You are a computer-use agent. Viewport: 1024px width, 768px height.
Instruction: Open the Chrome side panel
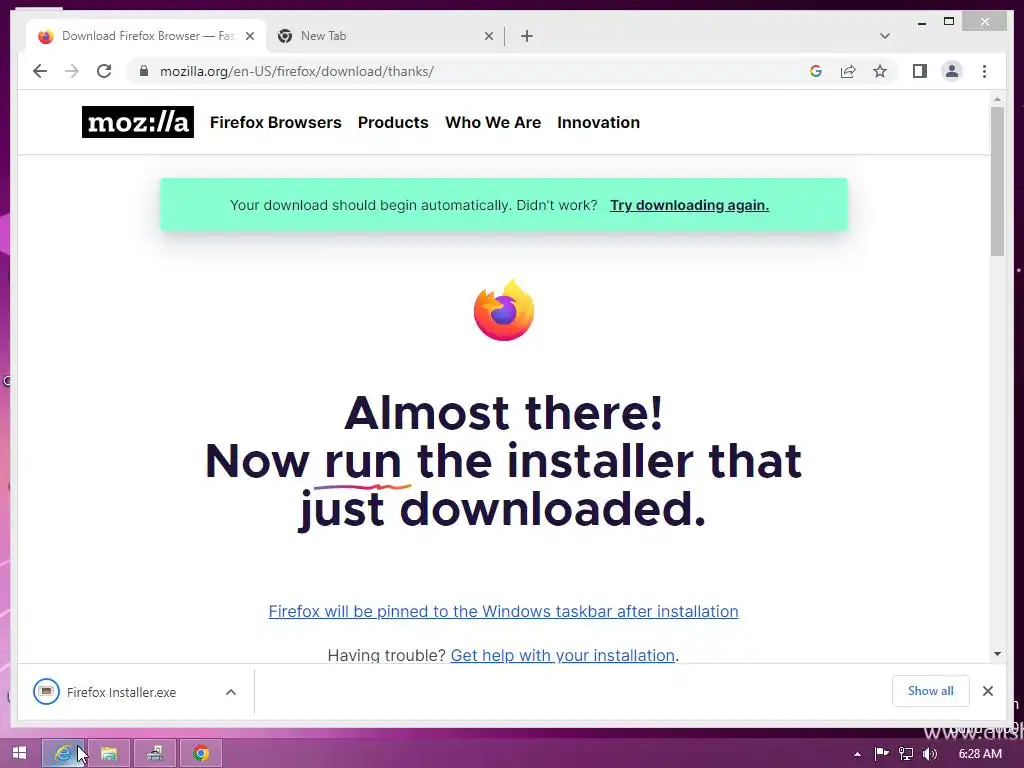(x=920, y=71)
